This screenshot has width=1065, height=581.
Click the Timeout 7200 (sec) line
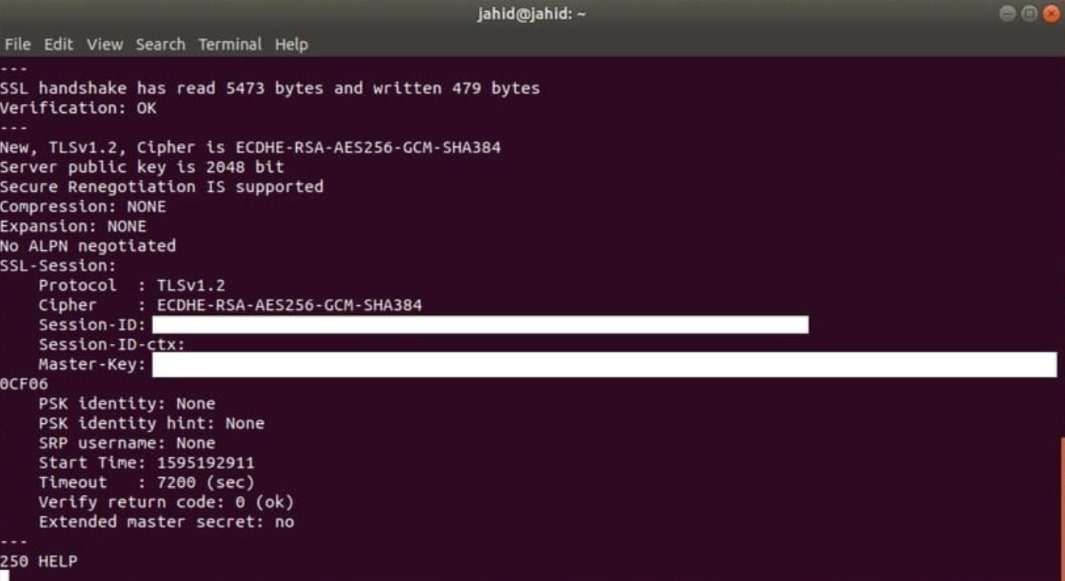pos(146,482)
